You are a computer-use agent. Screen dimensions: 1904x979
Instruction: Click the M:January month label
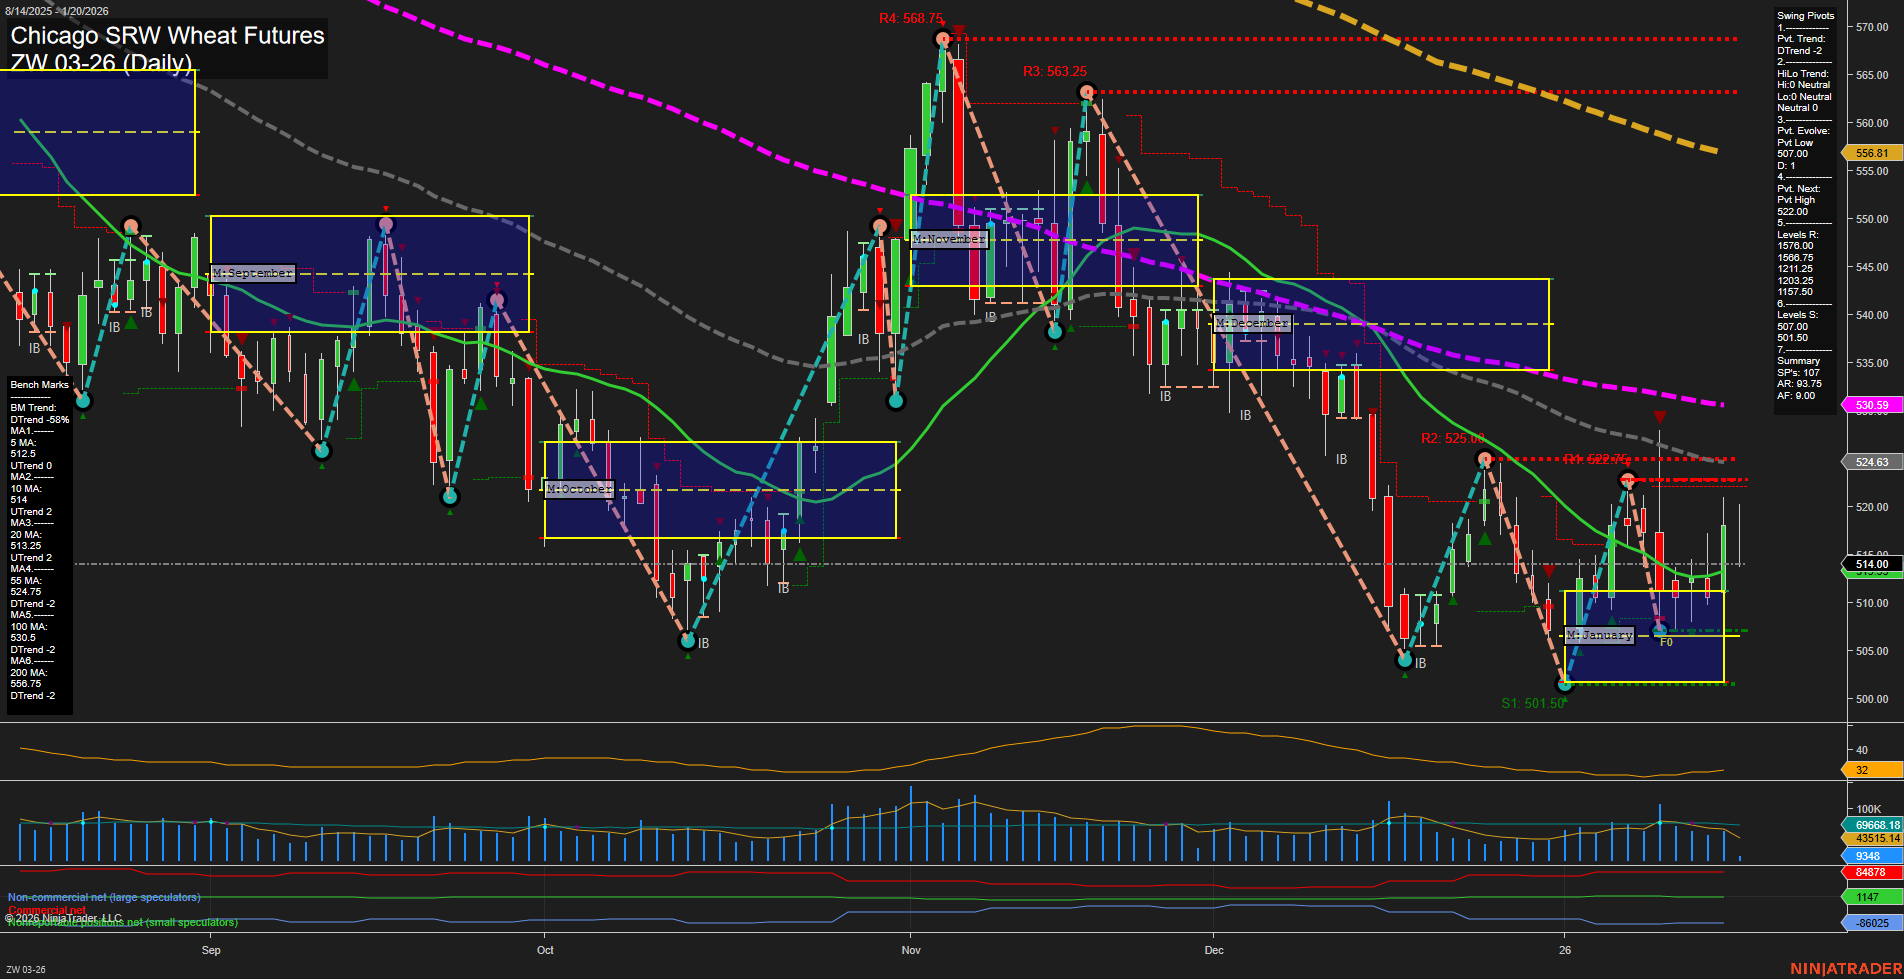tap(1601, 634)
